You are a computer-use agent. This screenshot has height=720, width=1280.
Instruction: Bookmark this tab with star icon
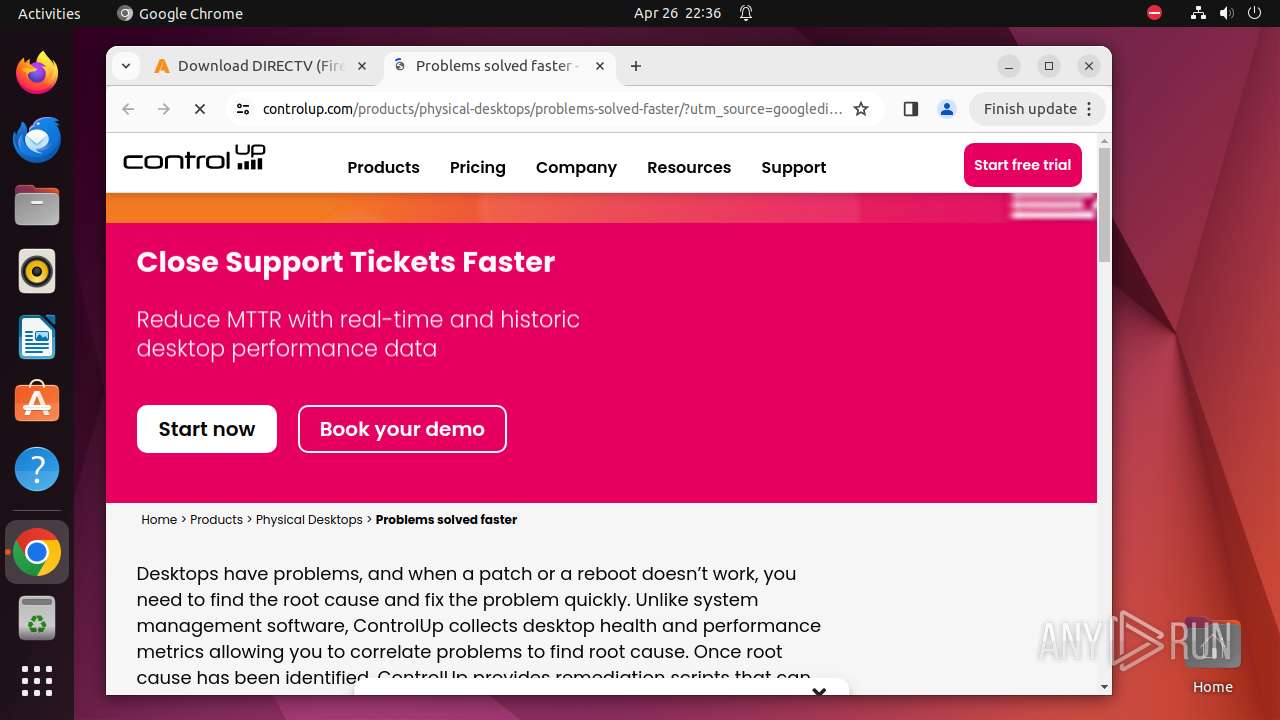(x=861, y=109)
